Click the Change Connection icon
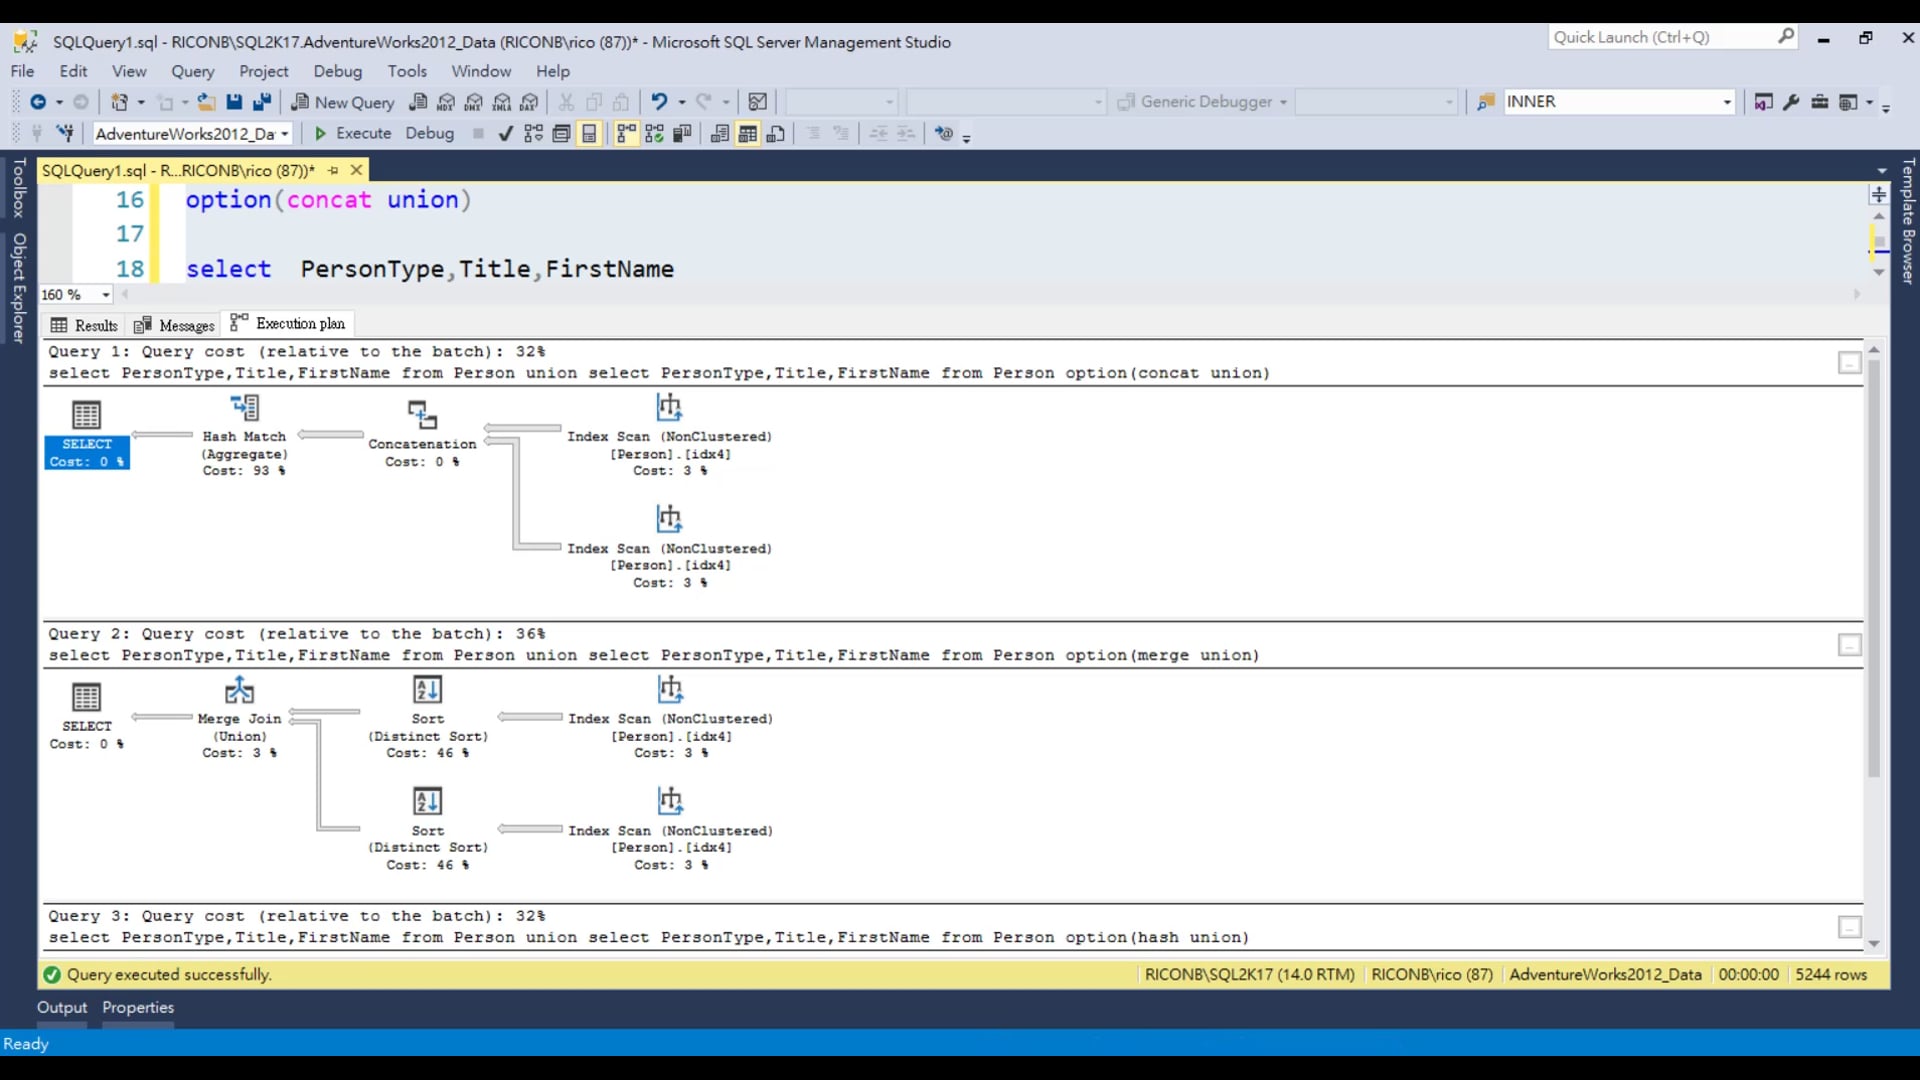 [65, 133]
